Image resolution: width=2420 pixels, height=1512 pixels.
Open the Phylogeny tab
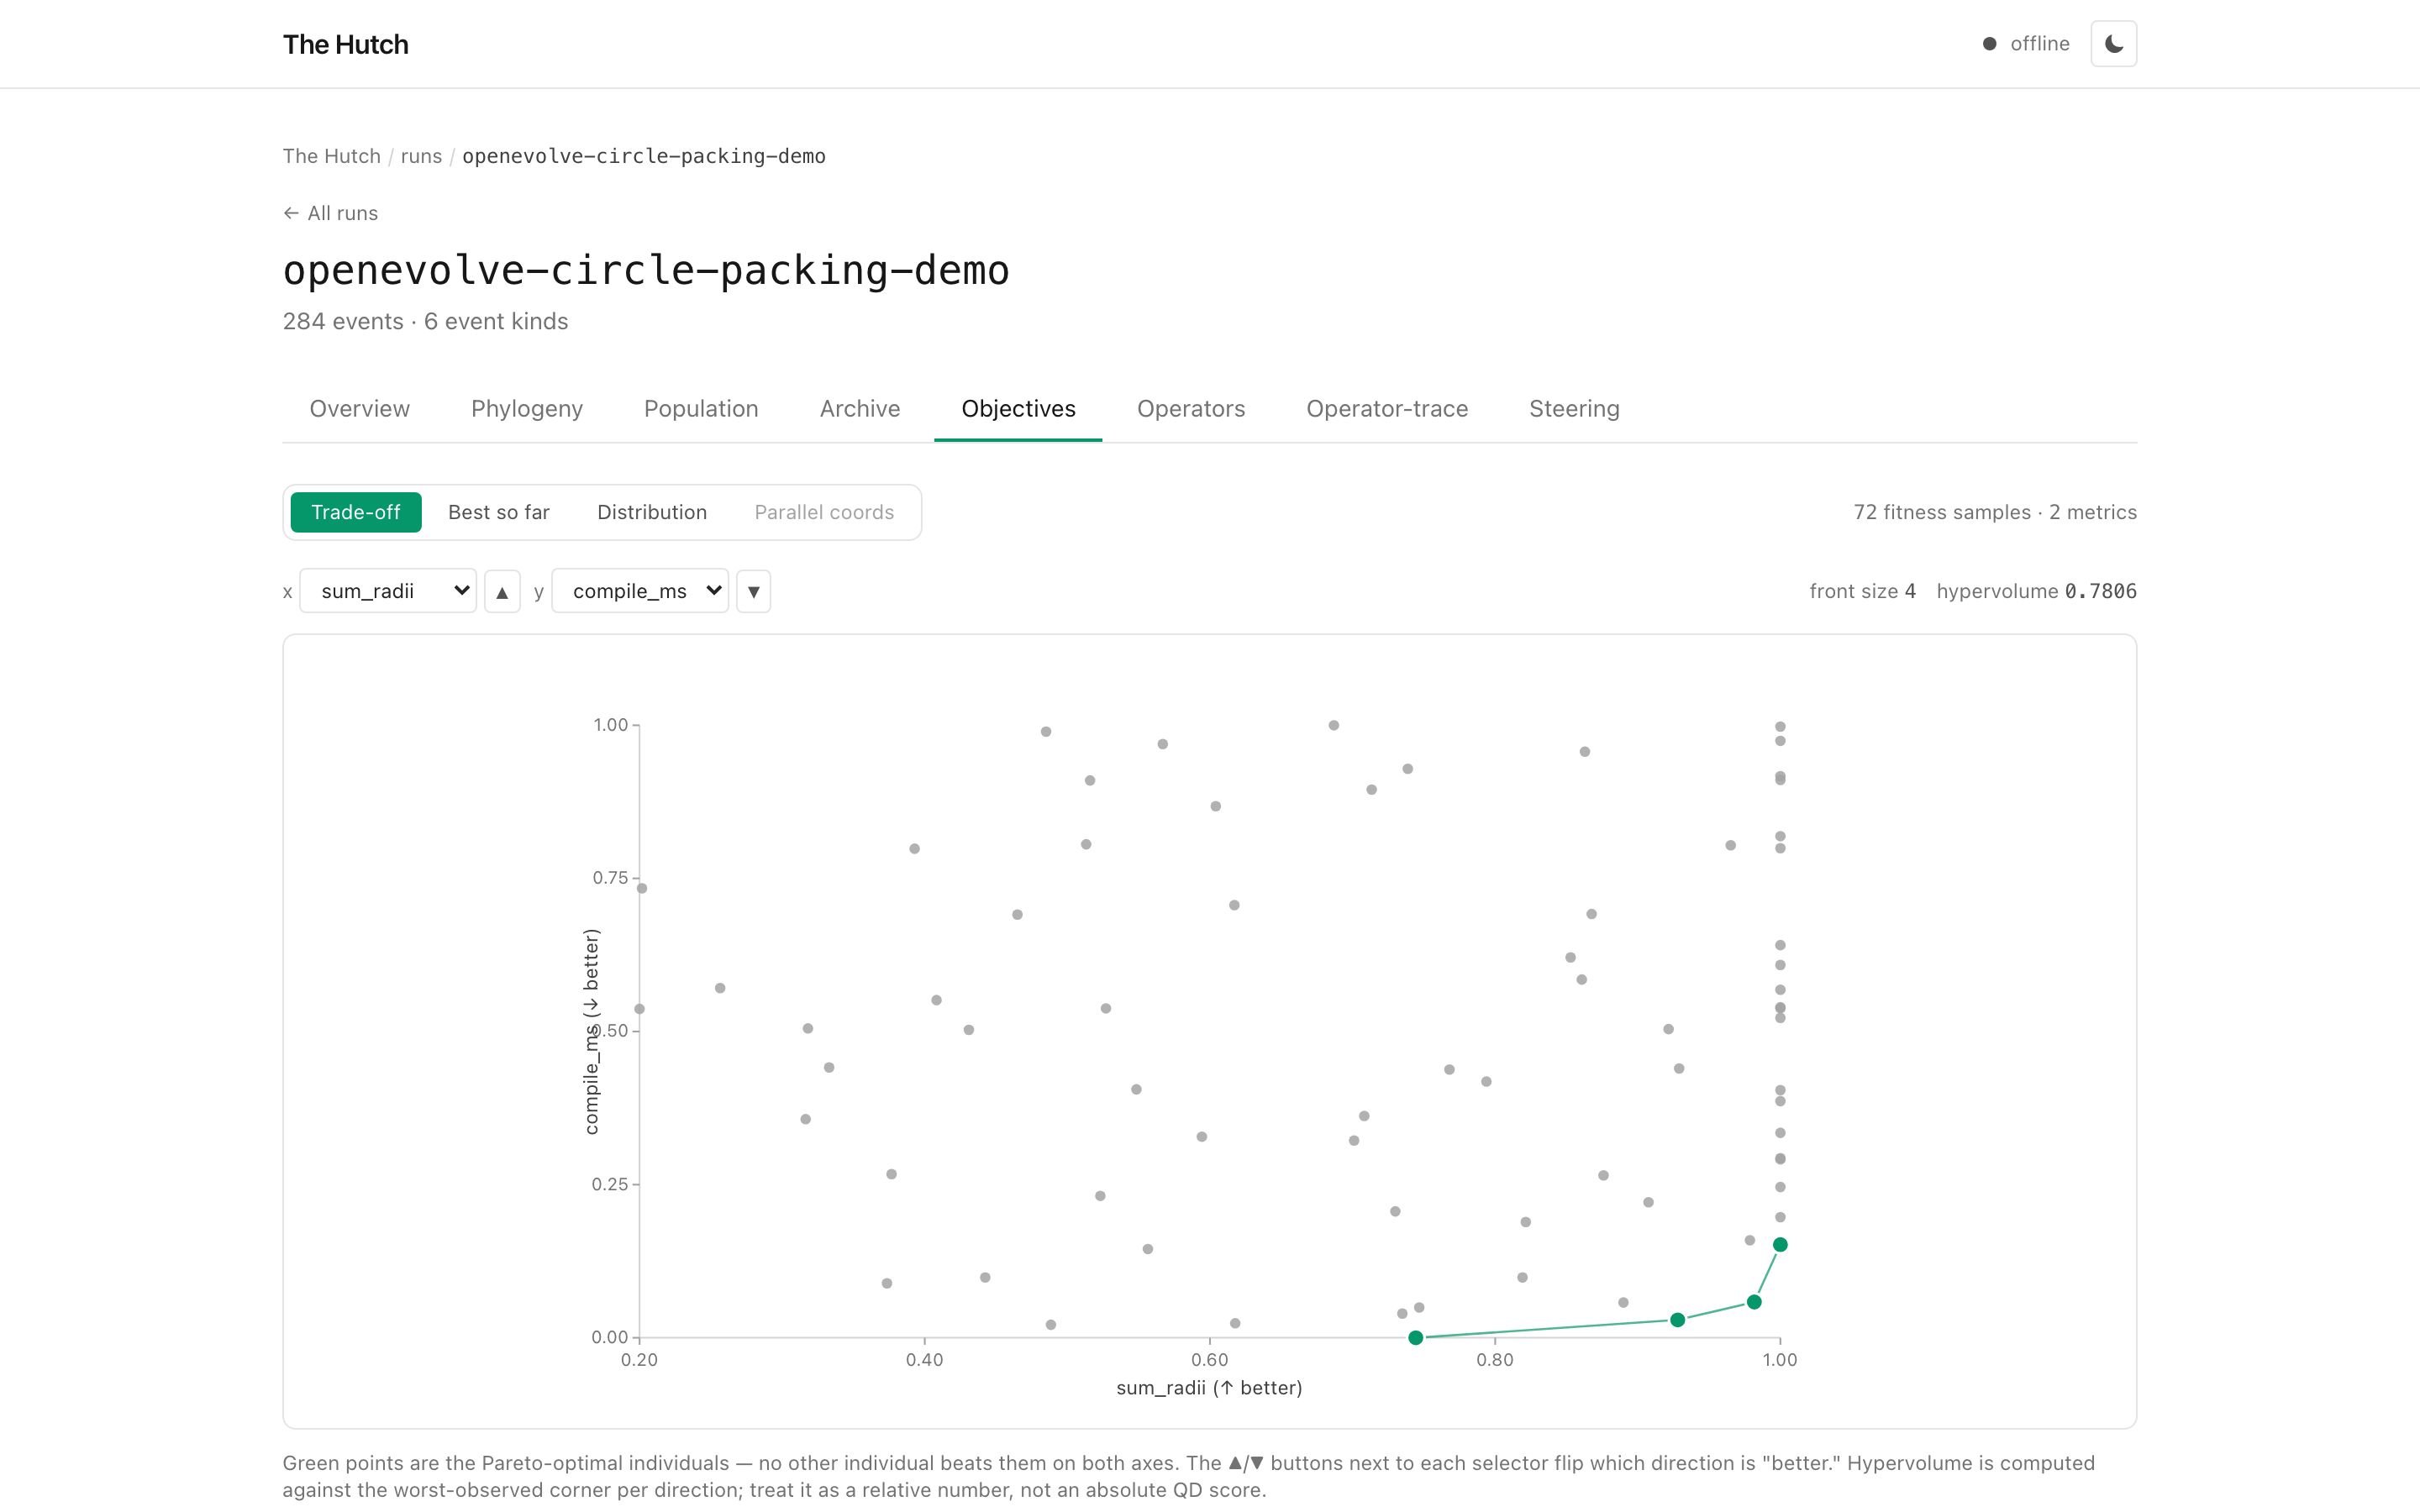(527, 408)
